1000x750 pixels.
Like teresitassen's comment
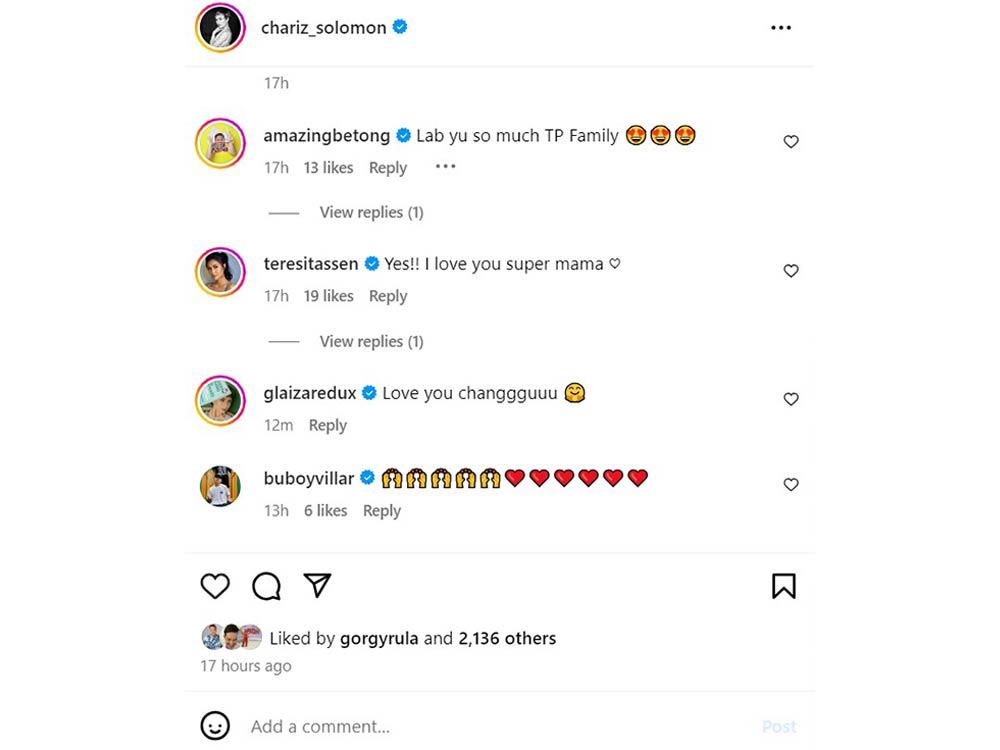[x=791, y=271]
